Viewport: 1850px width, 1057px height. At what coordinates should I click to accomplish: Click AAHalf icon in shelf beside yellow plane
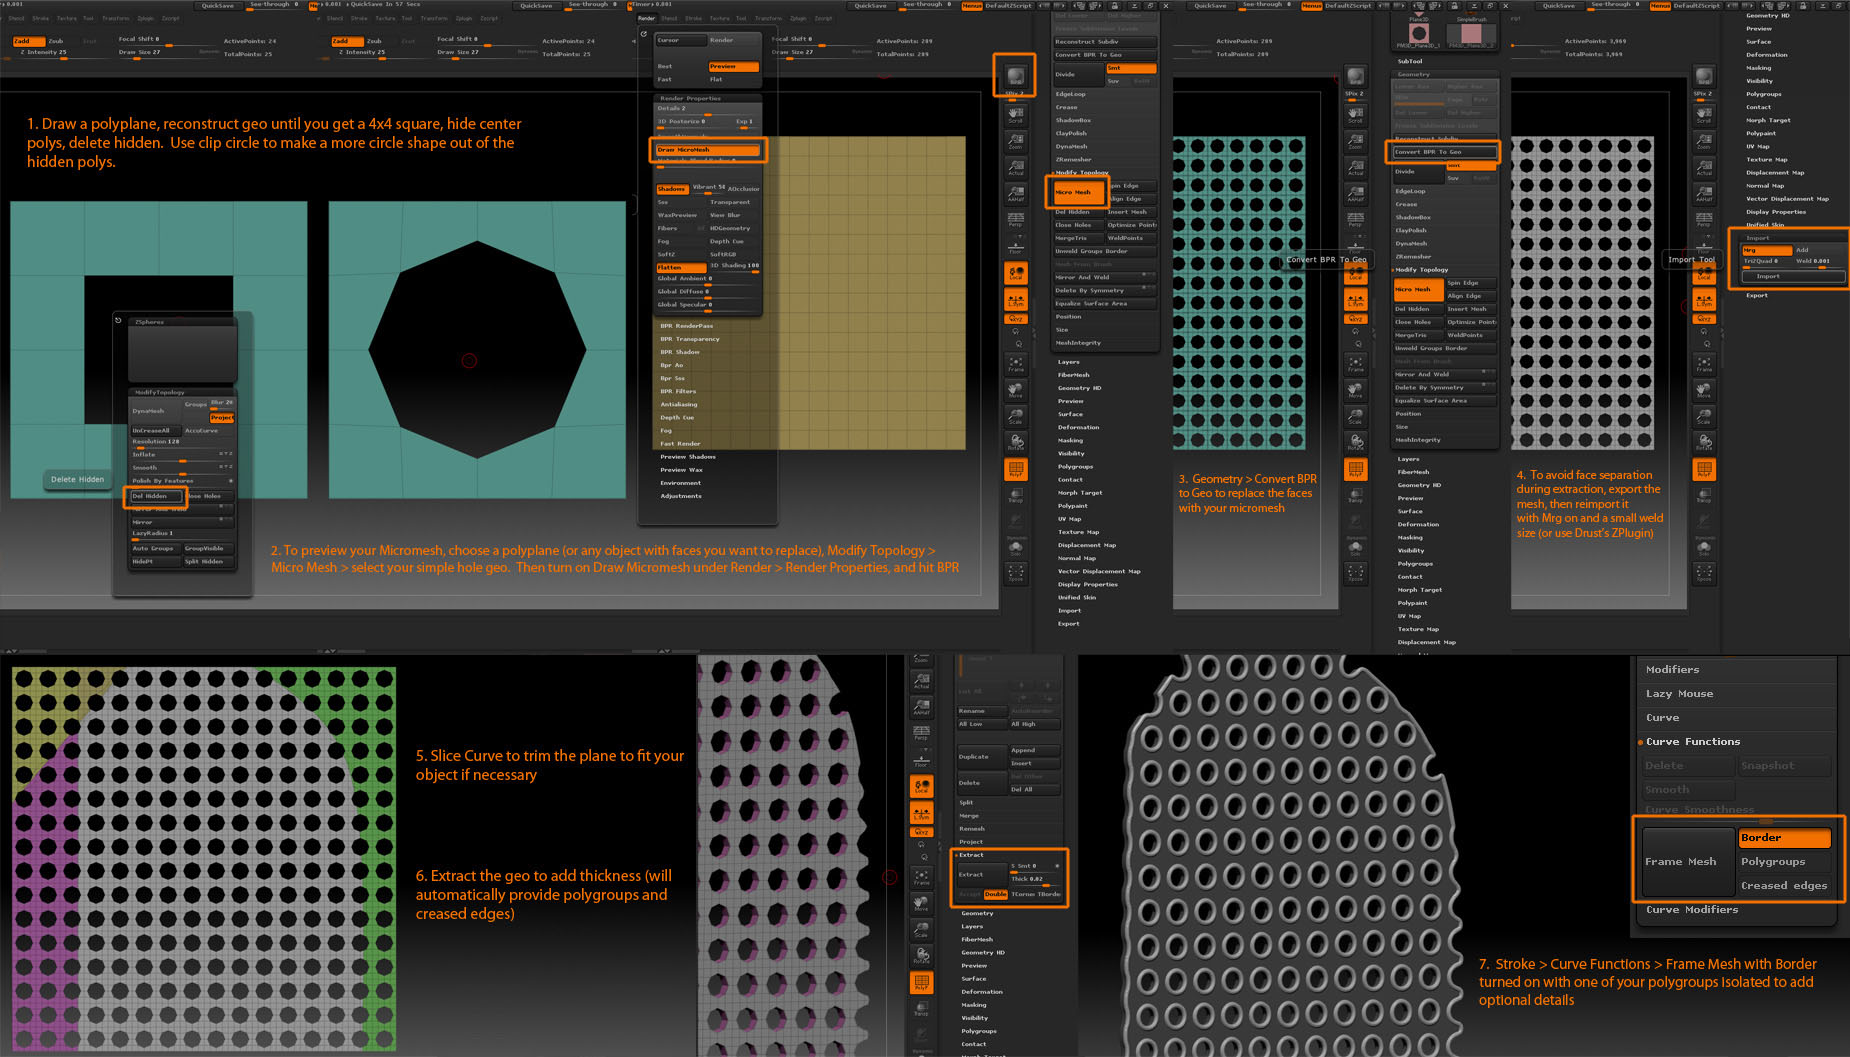(1015, 193)
